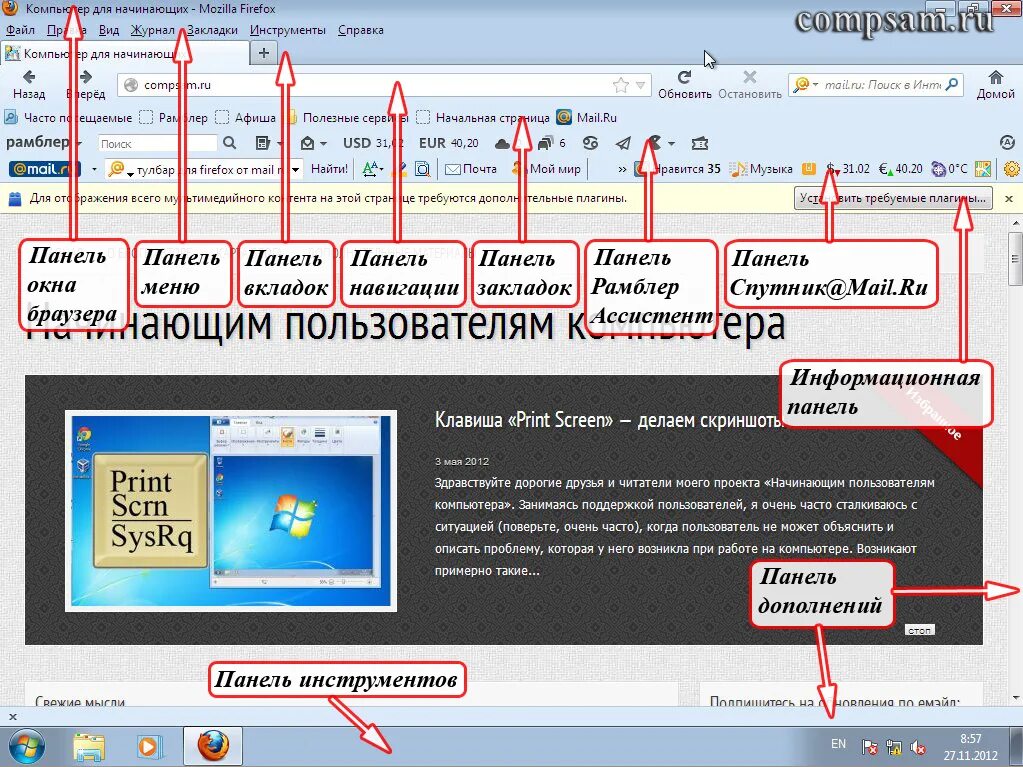Open the maps icon in Sputnik toolbar

983,169
